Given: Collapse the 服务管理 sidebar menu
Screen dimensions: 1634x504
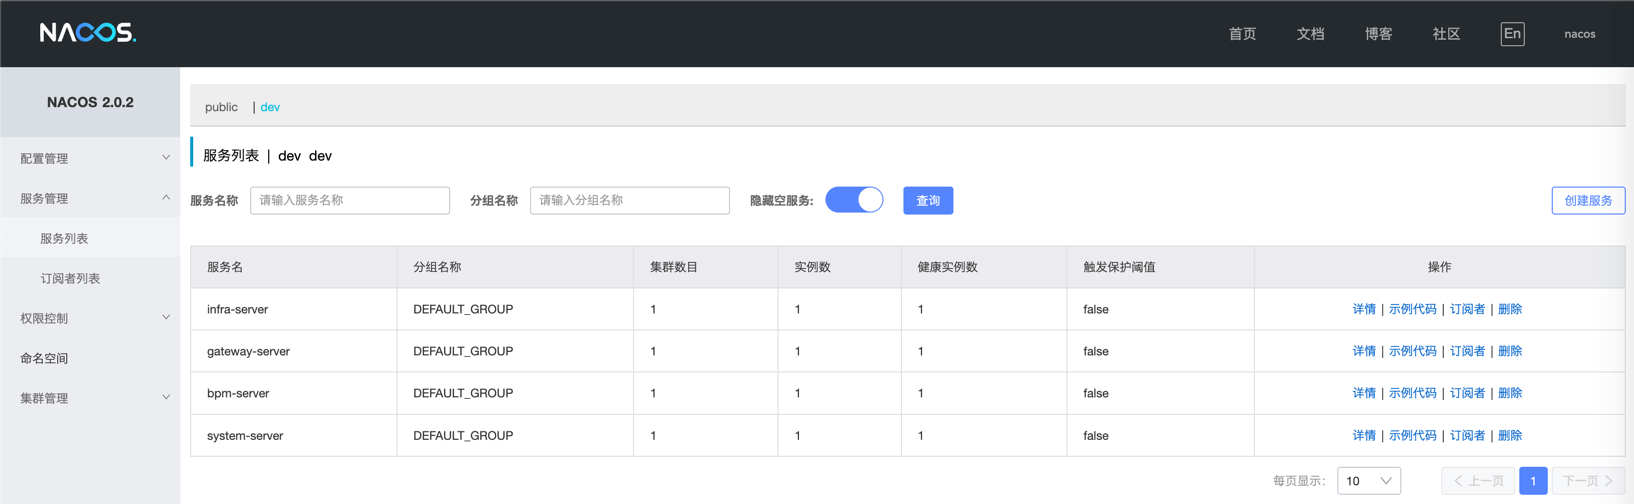Looking at the screenshot, I should 90,198.
